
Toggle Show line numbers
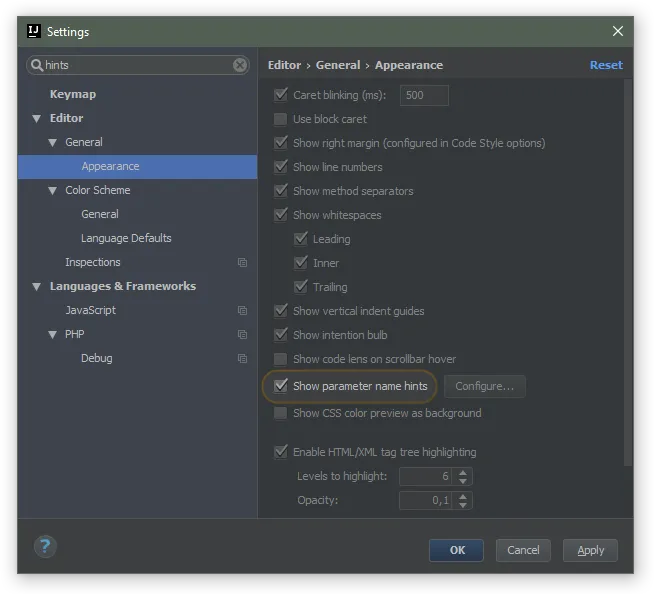pos(281,167)
